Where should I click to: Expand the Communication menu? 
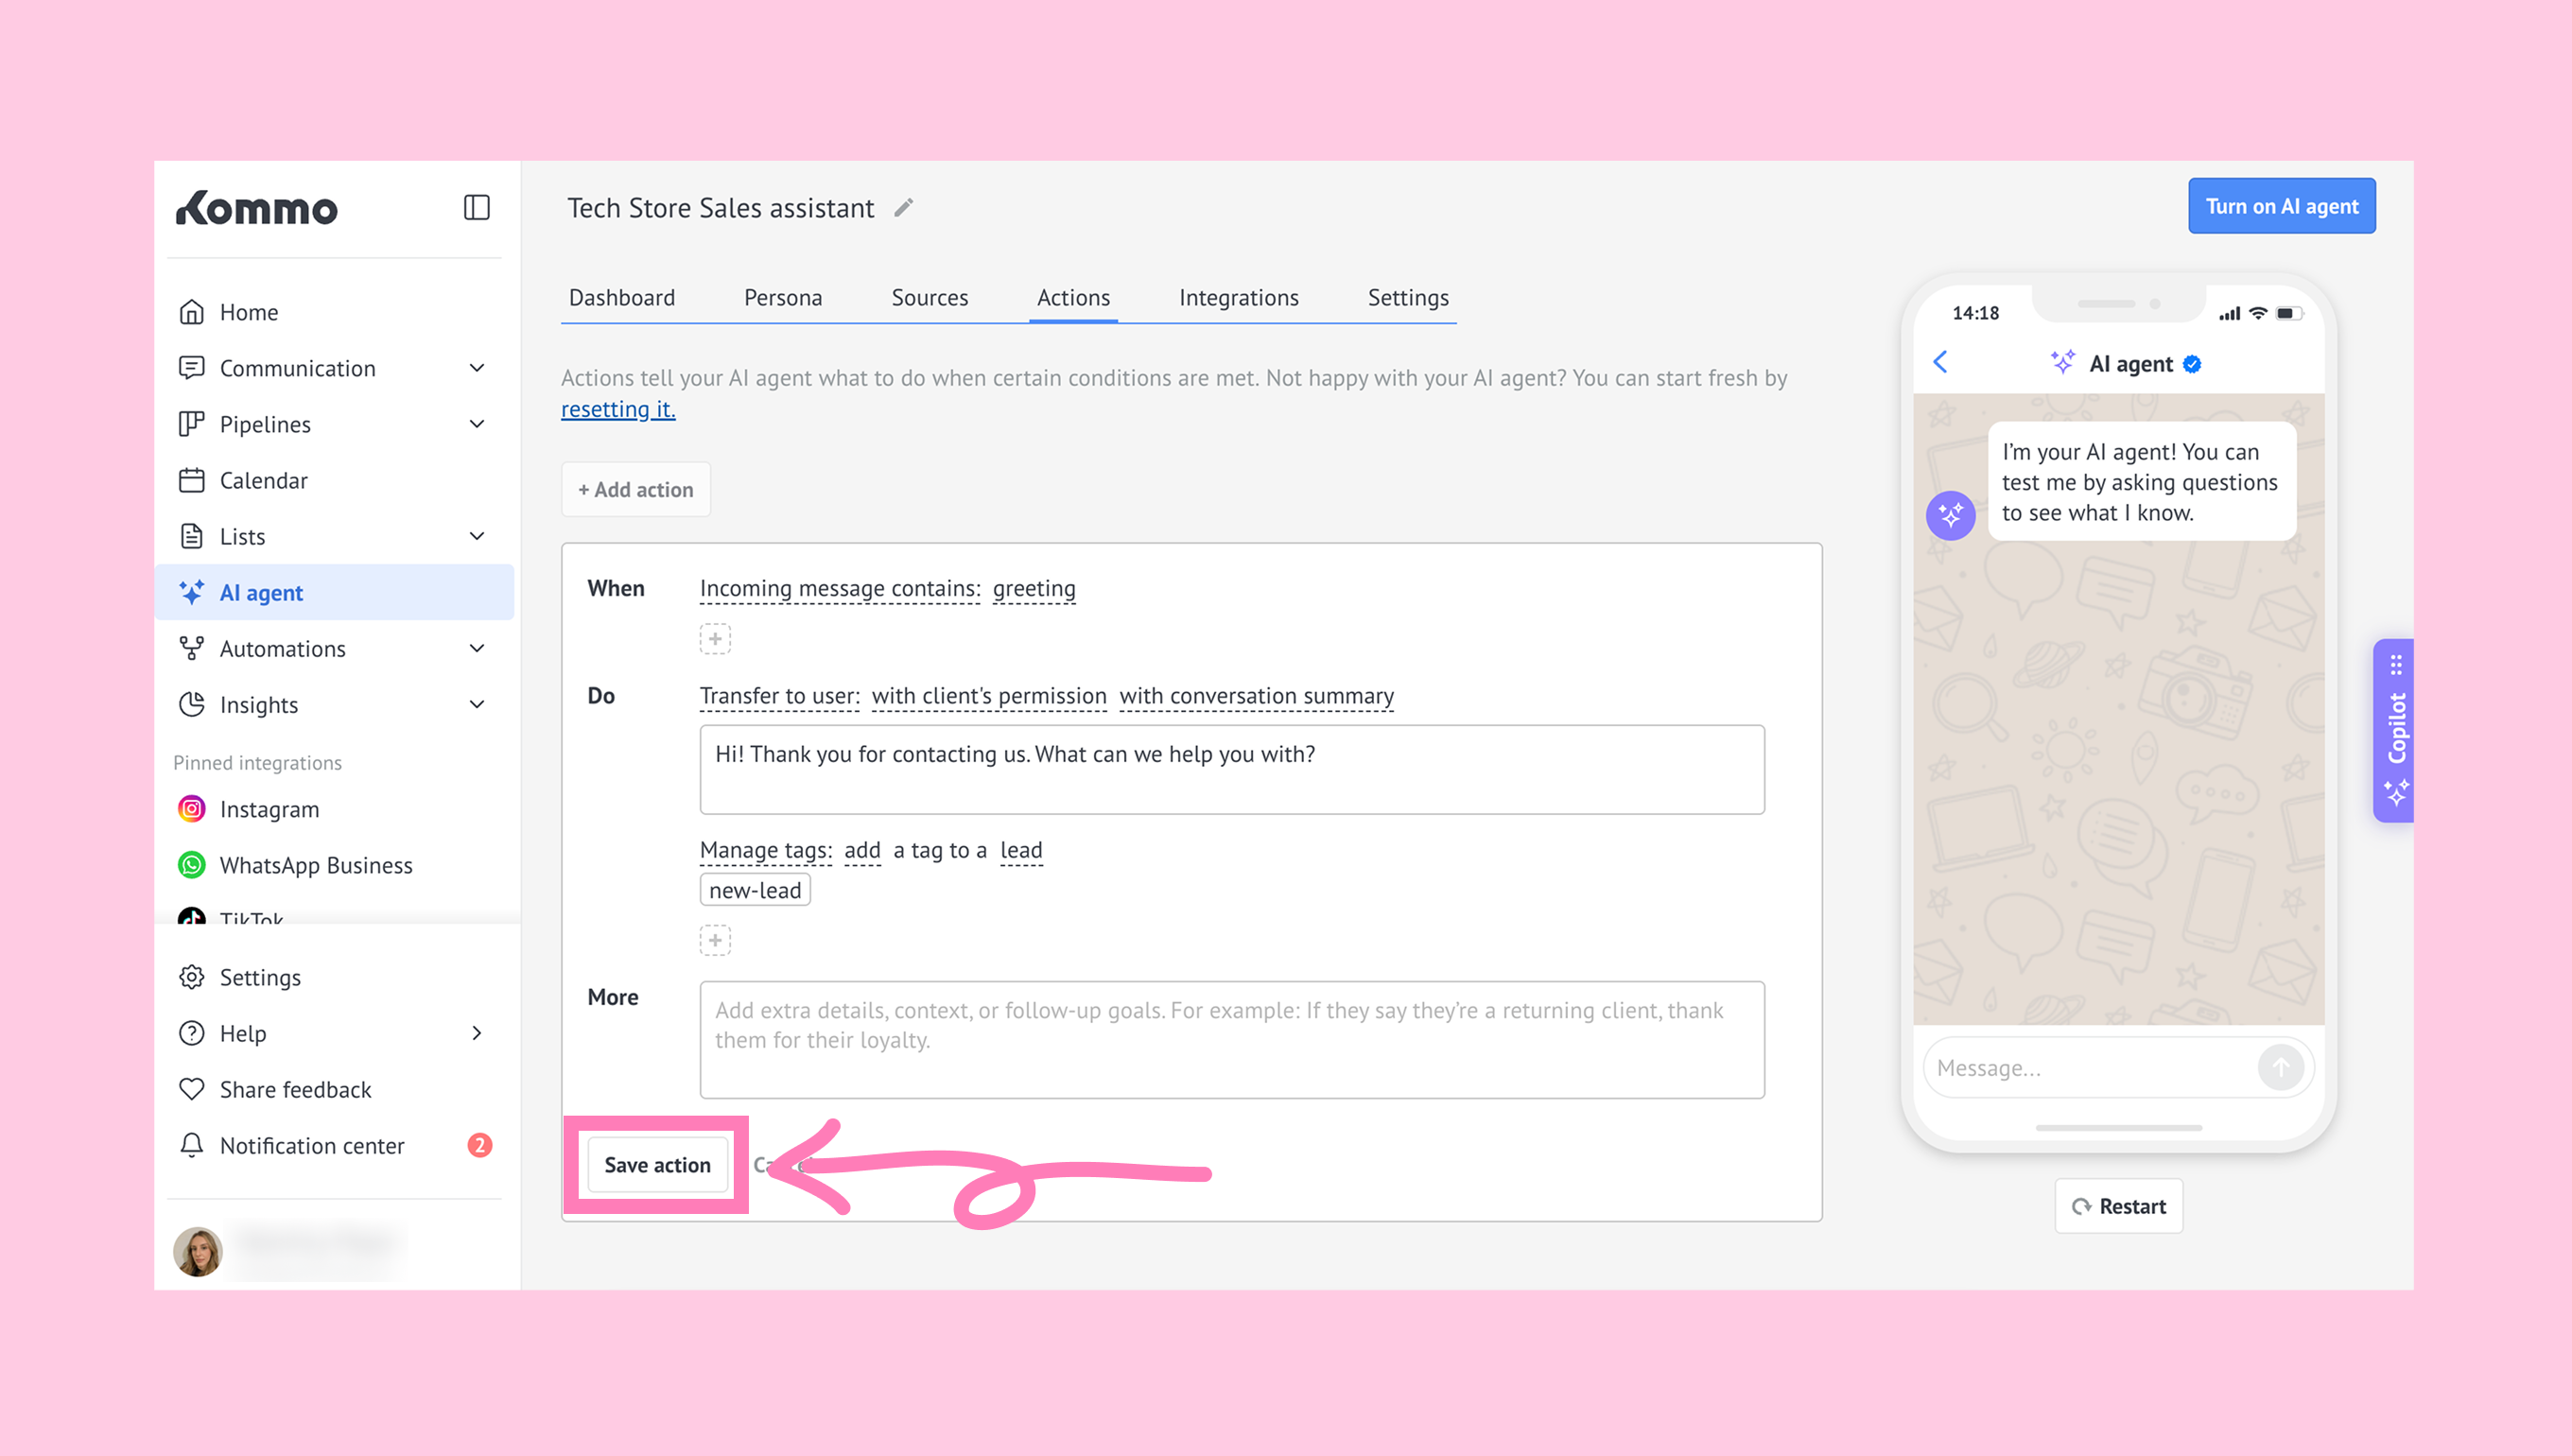477,368
